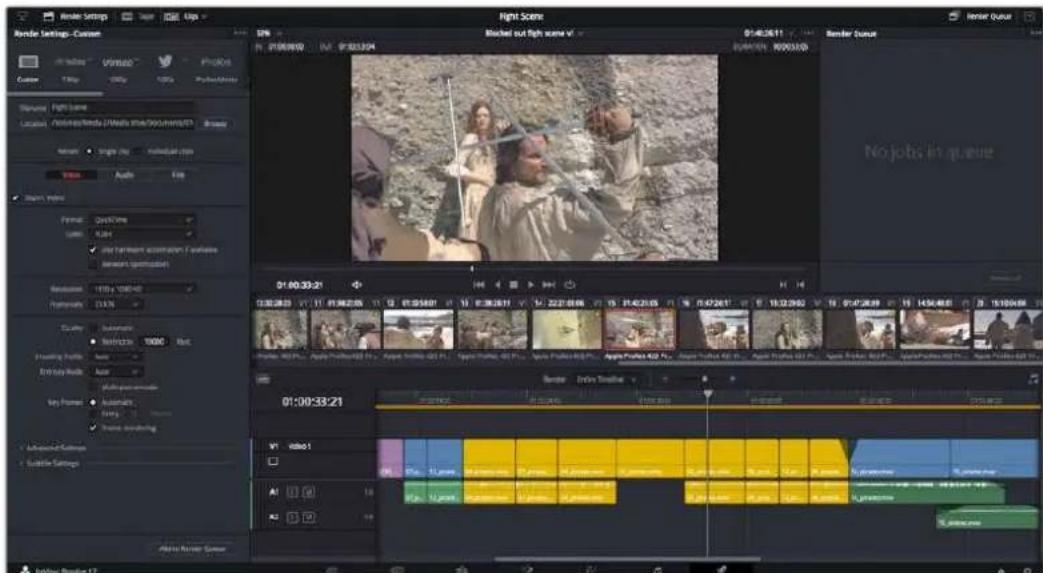Image resolution: width=1043 pixels, height=573 pixels.
Task: Open the Render Entire Timeline dropdown
Action: [606, 379]
